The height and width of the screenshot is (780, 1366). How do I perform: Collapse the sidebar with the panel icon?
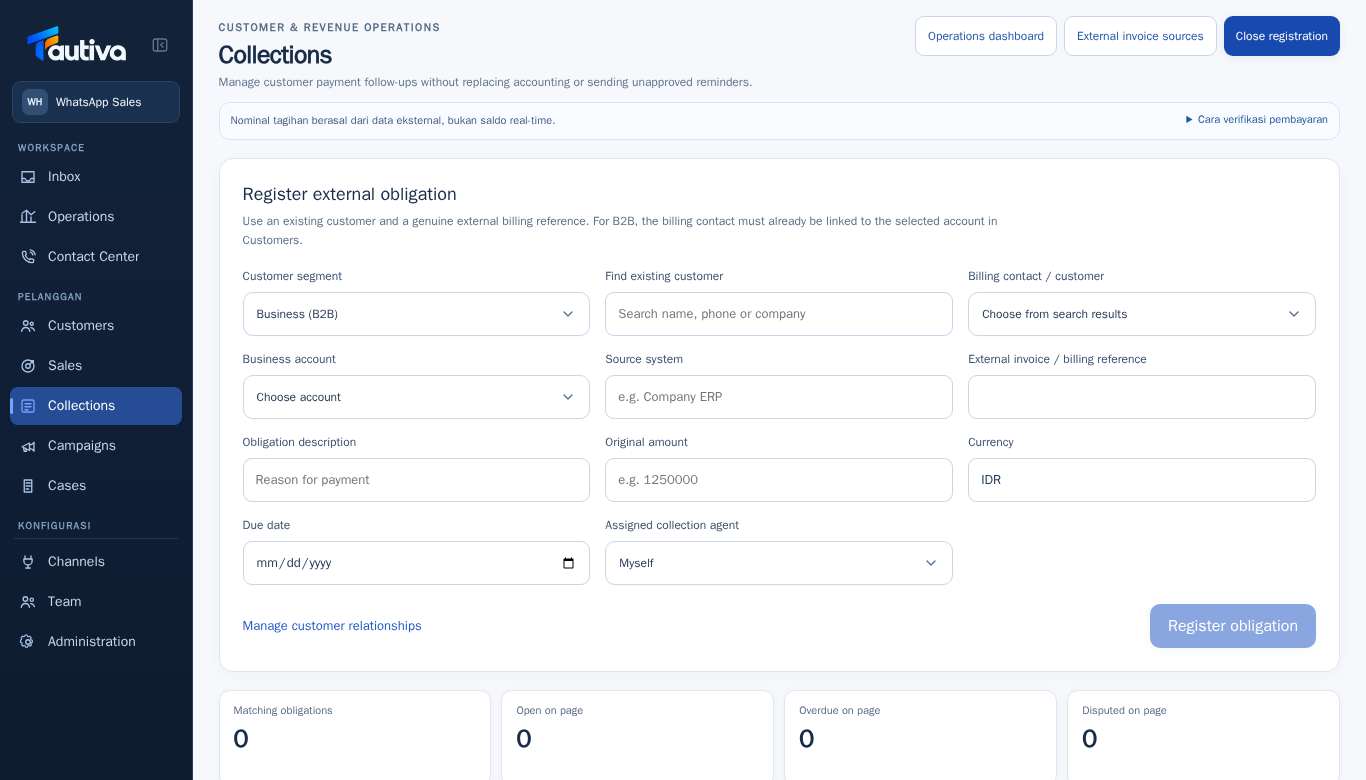click(160, 45)
